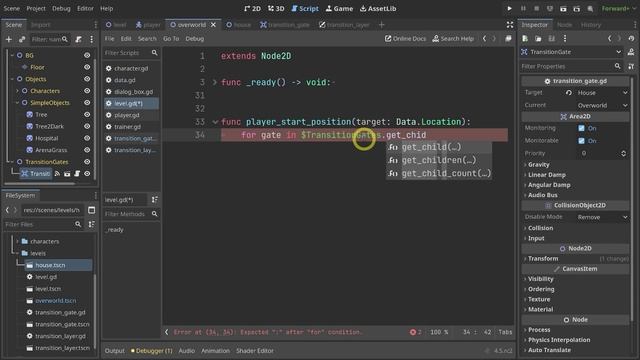Enable the Monitoring checkbox

tap(581, 128)
